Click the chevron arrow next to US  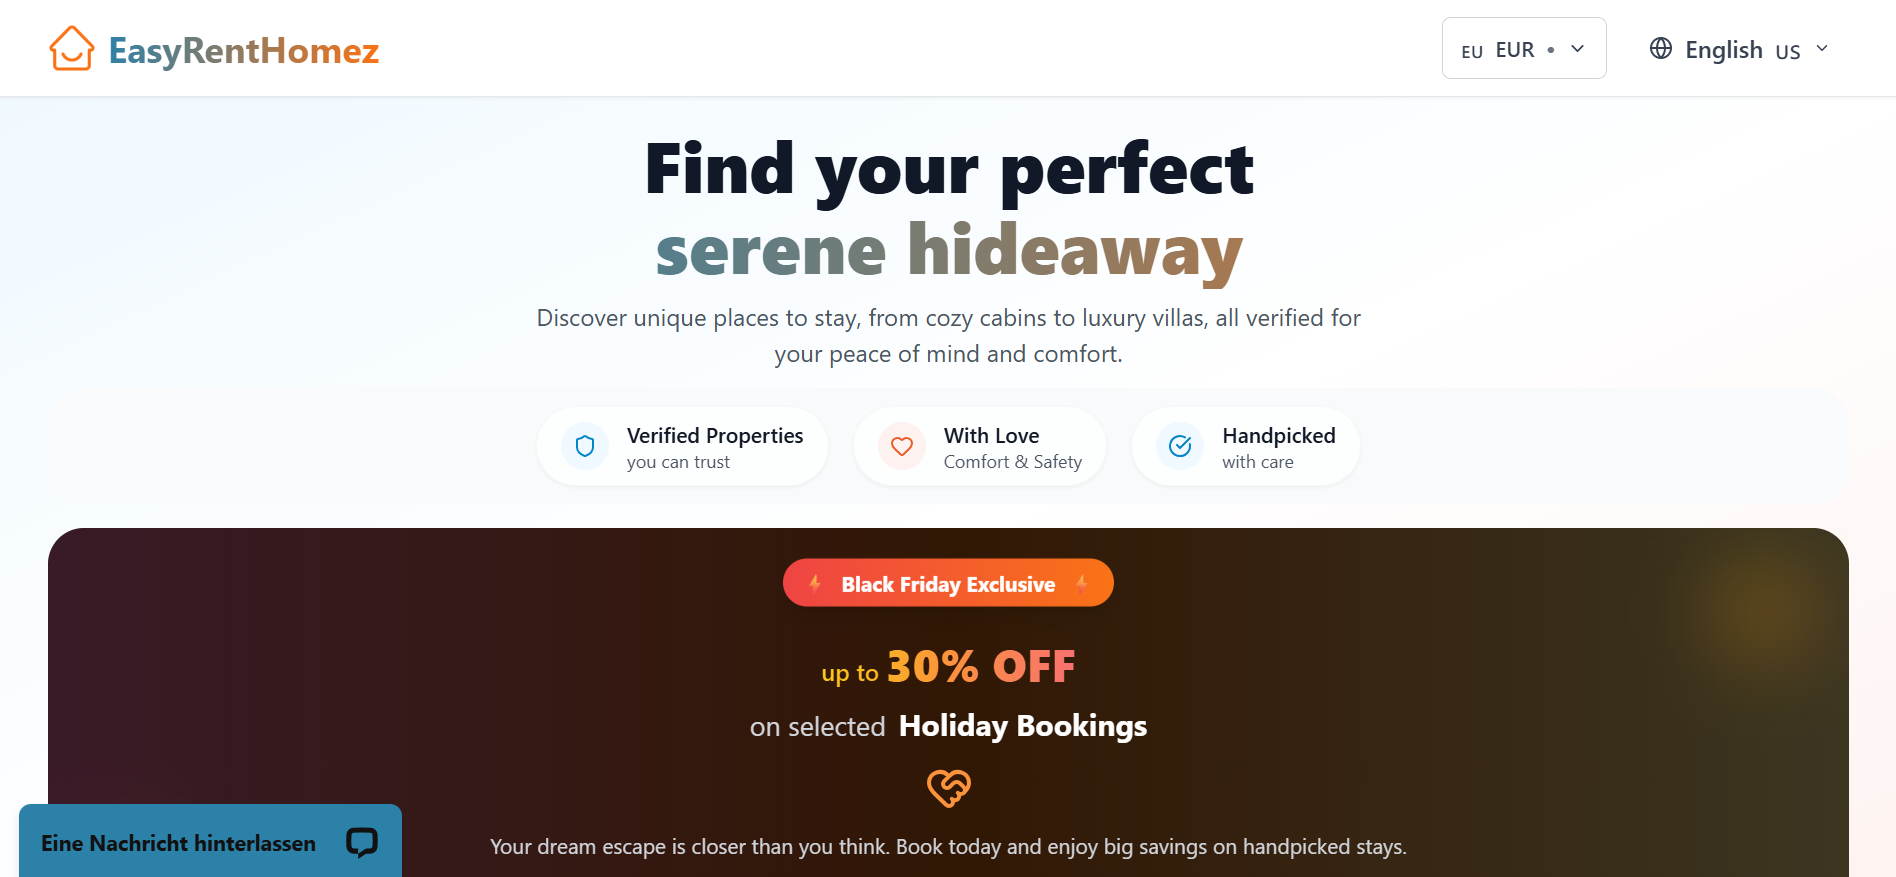click(1822, 48)
